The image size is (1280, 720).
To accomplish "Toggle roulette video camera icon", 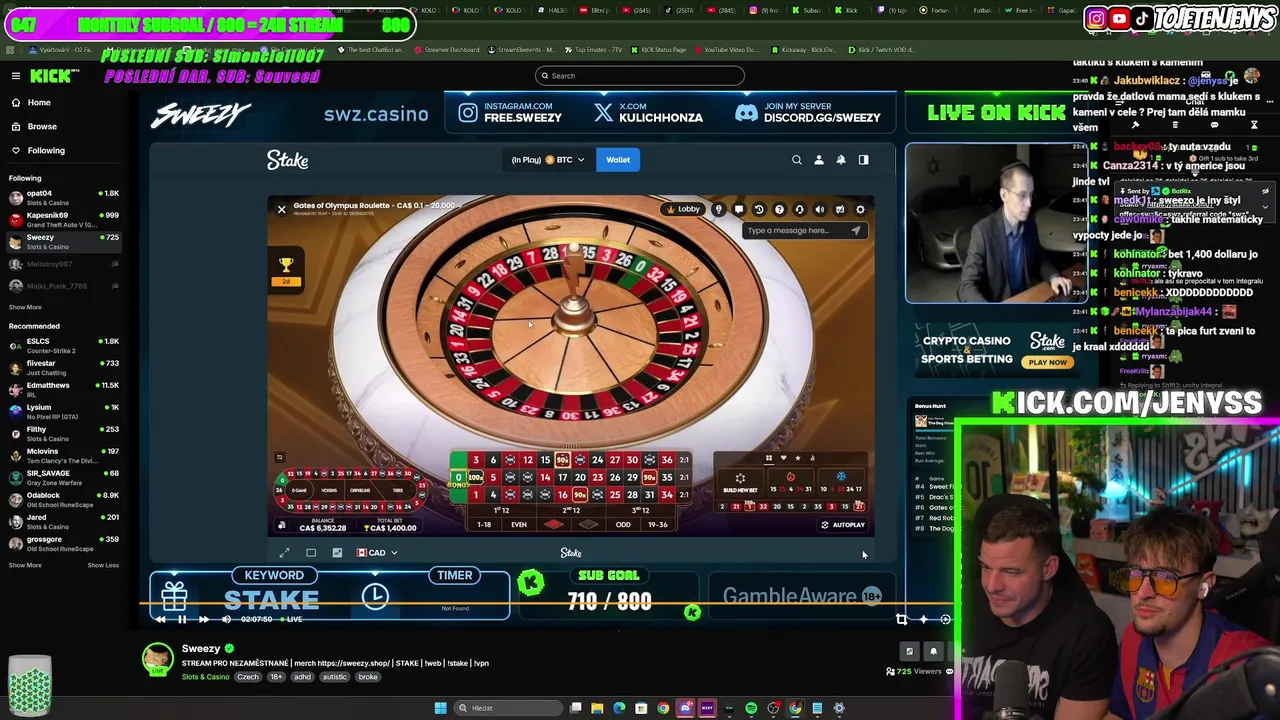I will (840, 209).
